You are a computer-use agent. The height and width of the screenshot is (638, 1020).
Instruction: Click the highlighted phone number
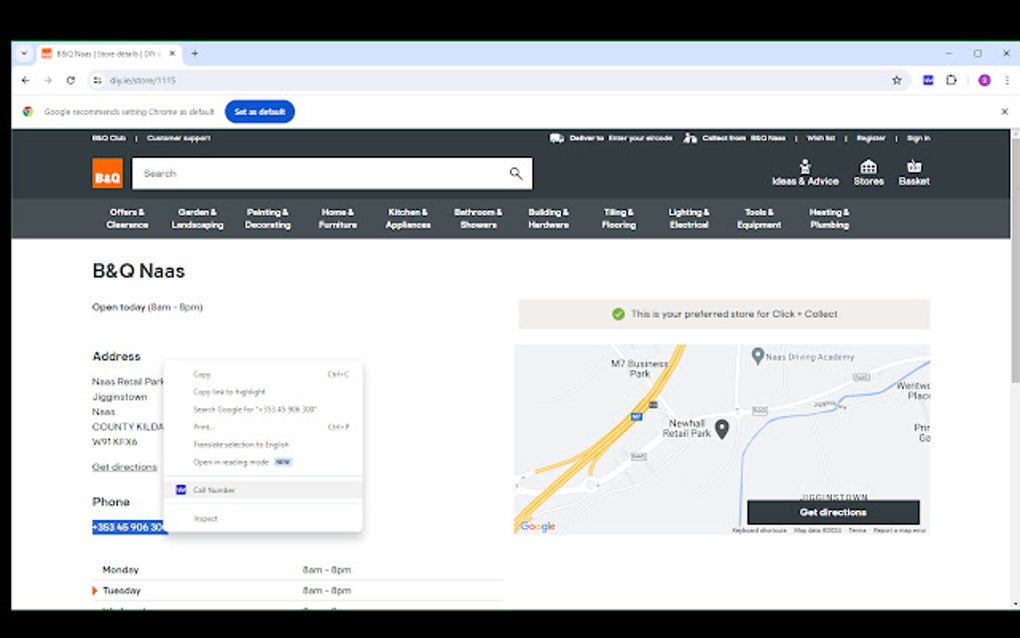coord(125,526)
